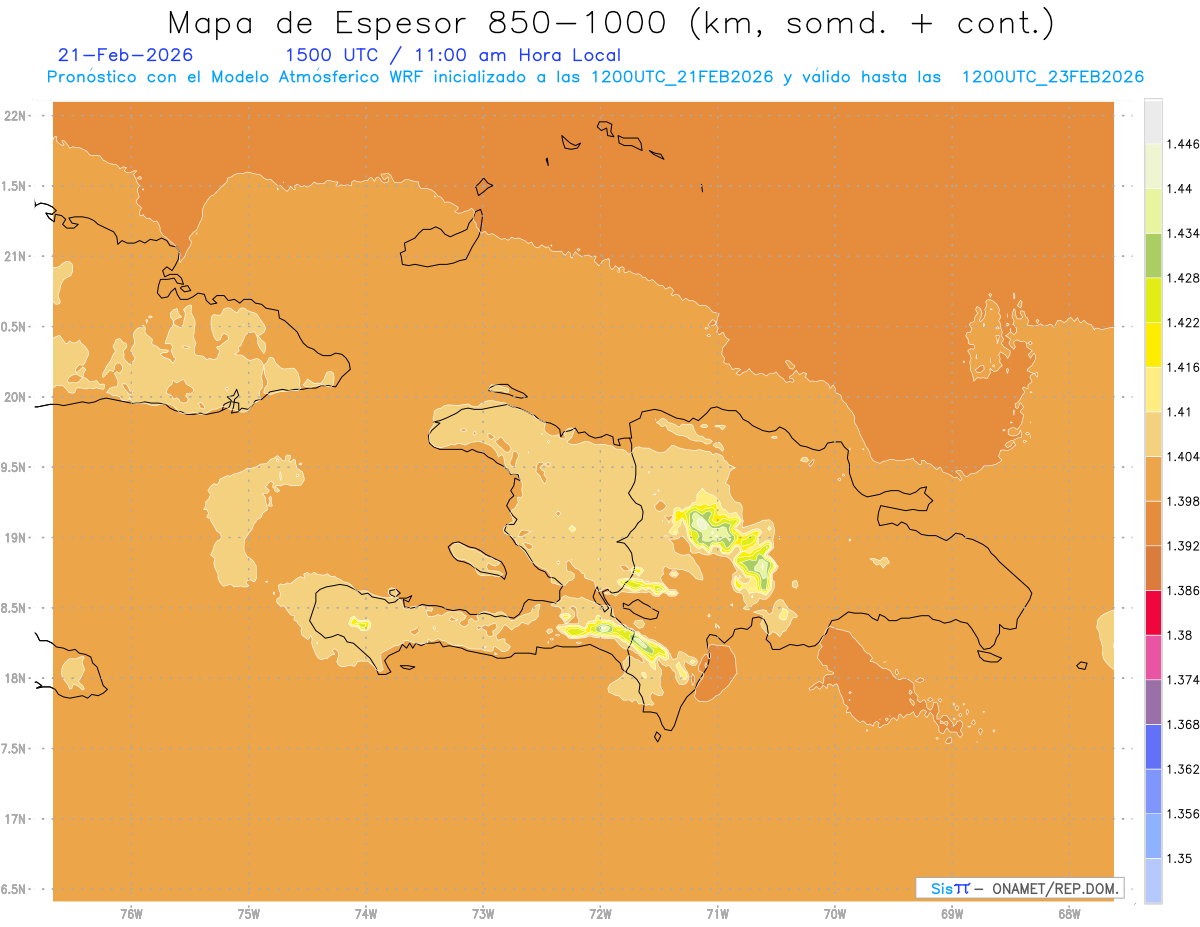Click the 'SisTT - ONAMET/REP.DOM.' credit label
Image resolution: width=1200 pixels, height=927 pixels.
tap(1020, 888)
